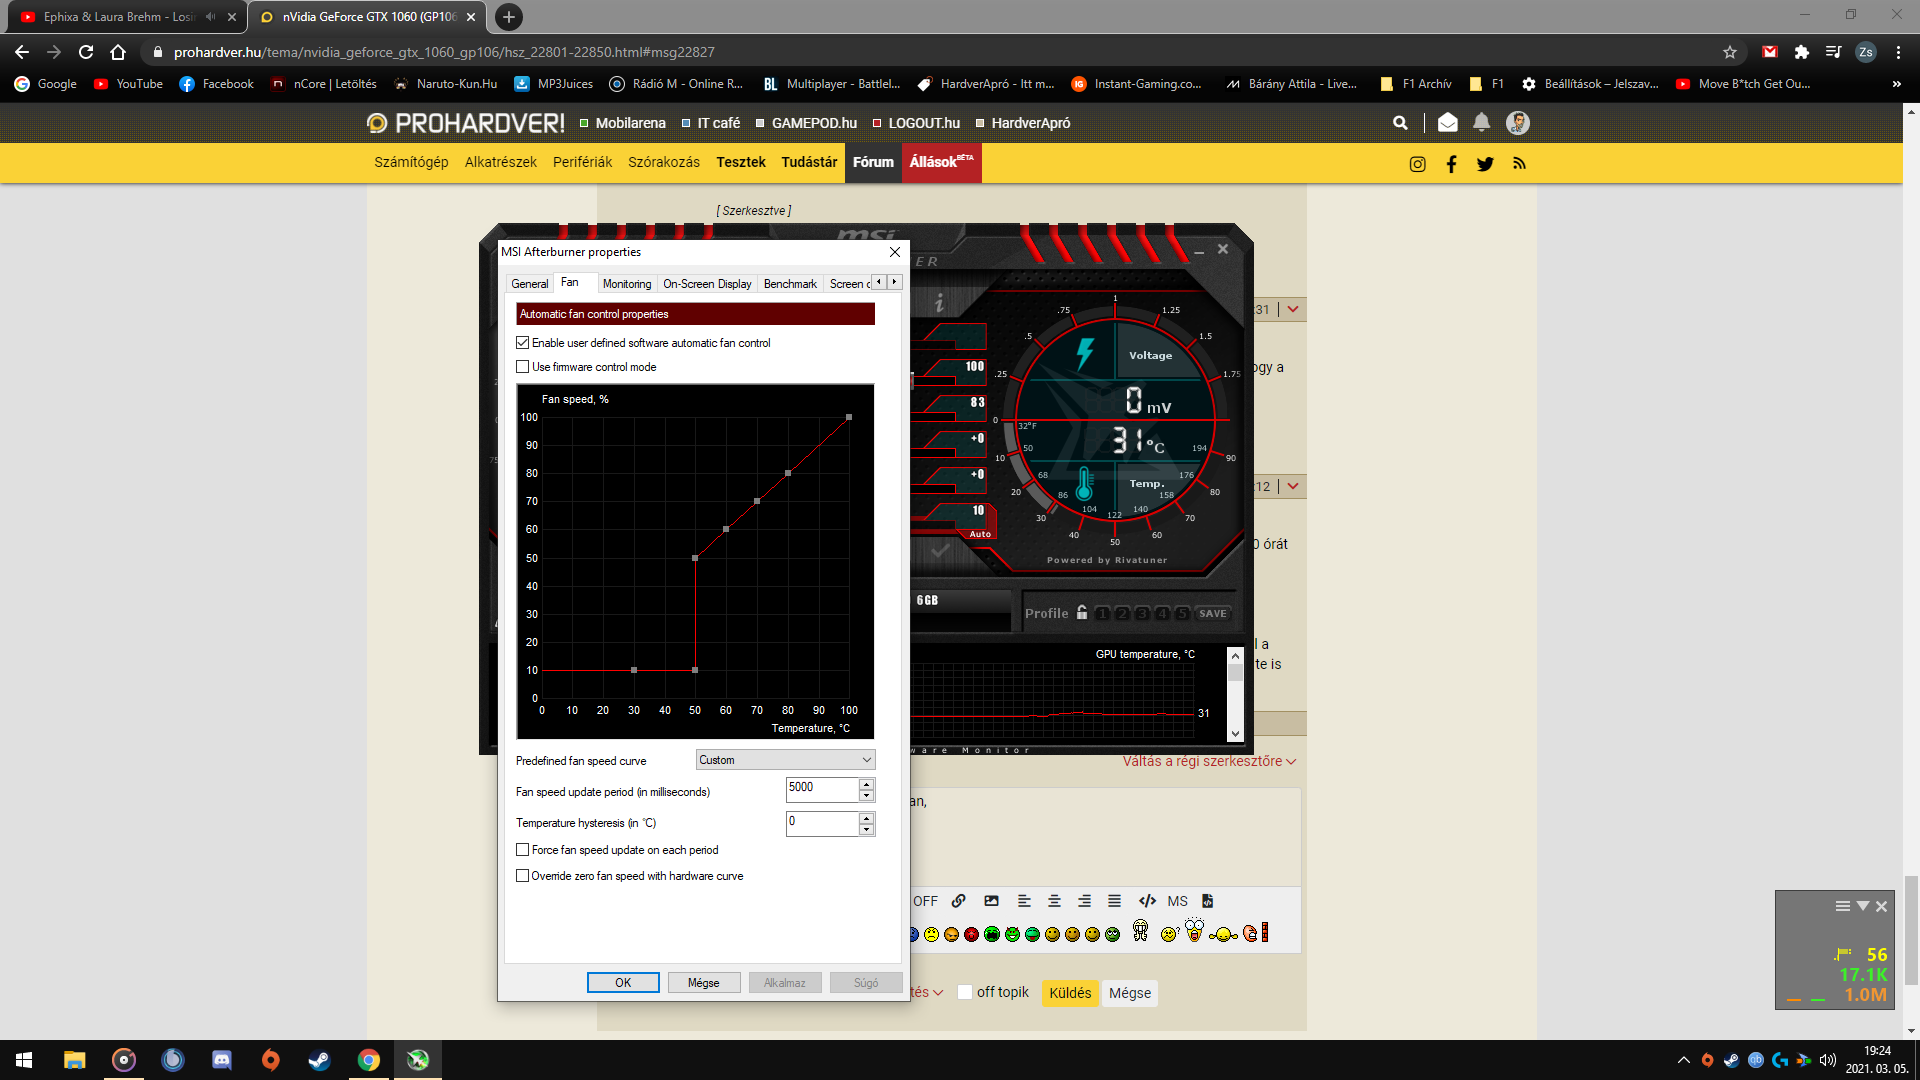
Task: Open the Prohardver Facebook page icon
Action: pyautogui.click(x=1451, y=164)
